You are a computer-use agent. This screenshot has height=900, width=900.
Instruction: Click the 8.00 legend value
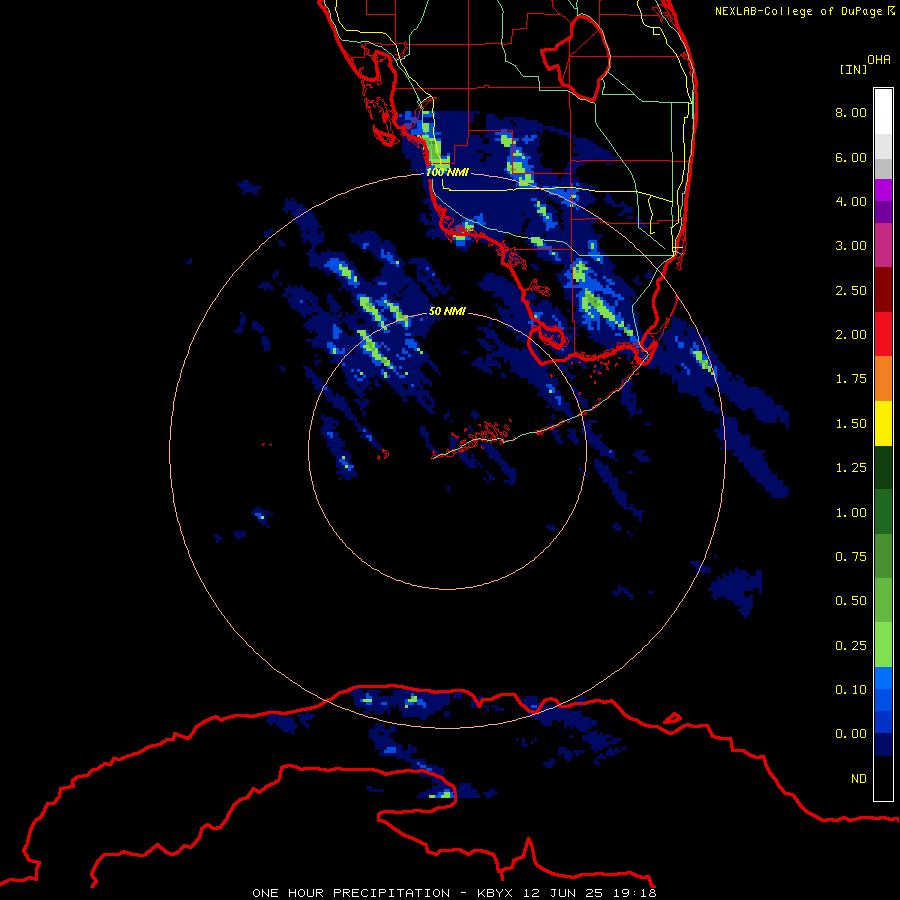point(851,112)
